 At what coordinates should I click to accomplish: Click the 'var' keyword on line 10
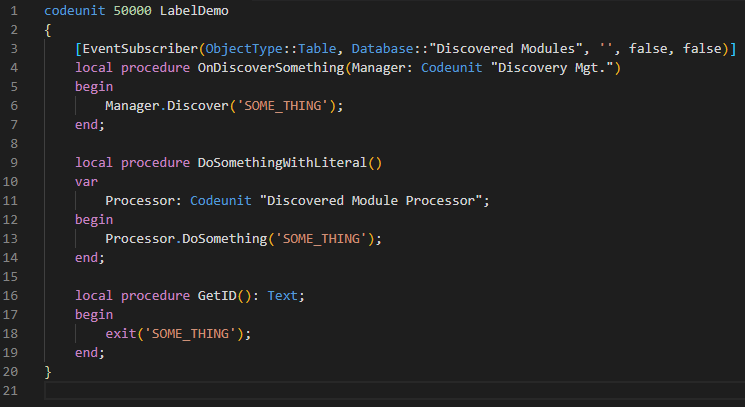pos(86,181)
